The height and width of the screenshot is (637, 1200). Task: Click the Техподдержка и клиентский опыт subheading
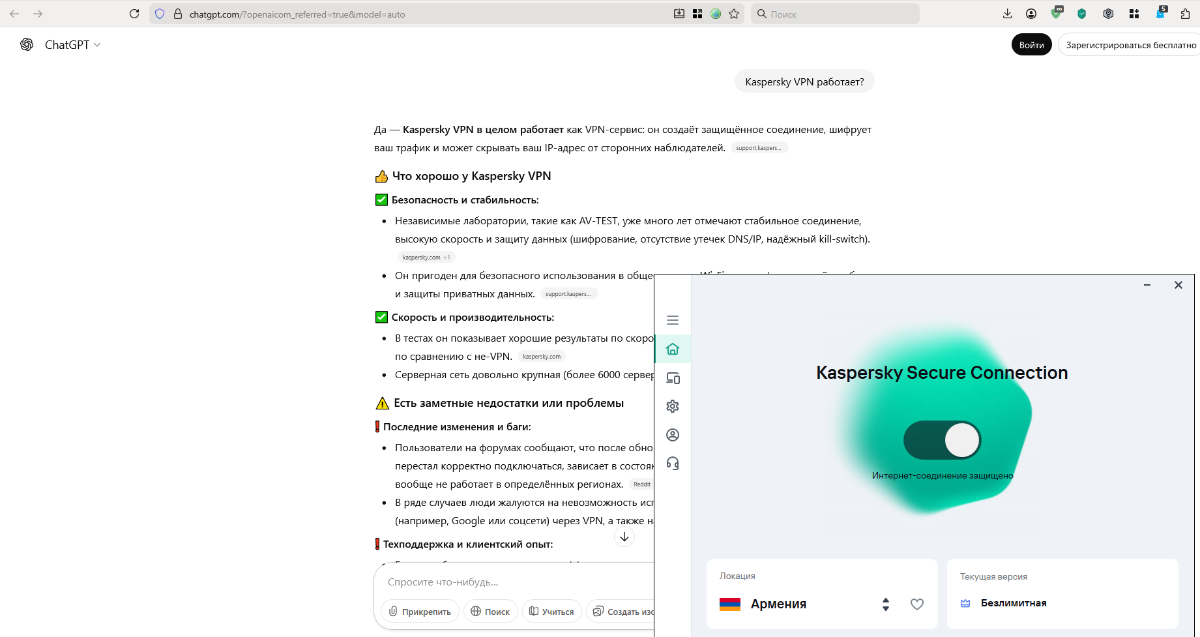coord(468,544)
